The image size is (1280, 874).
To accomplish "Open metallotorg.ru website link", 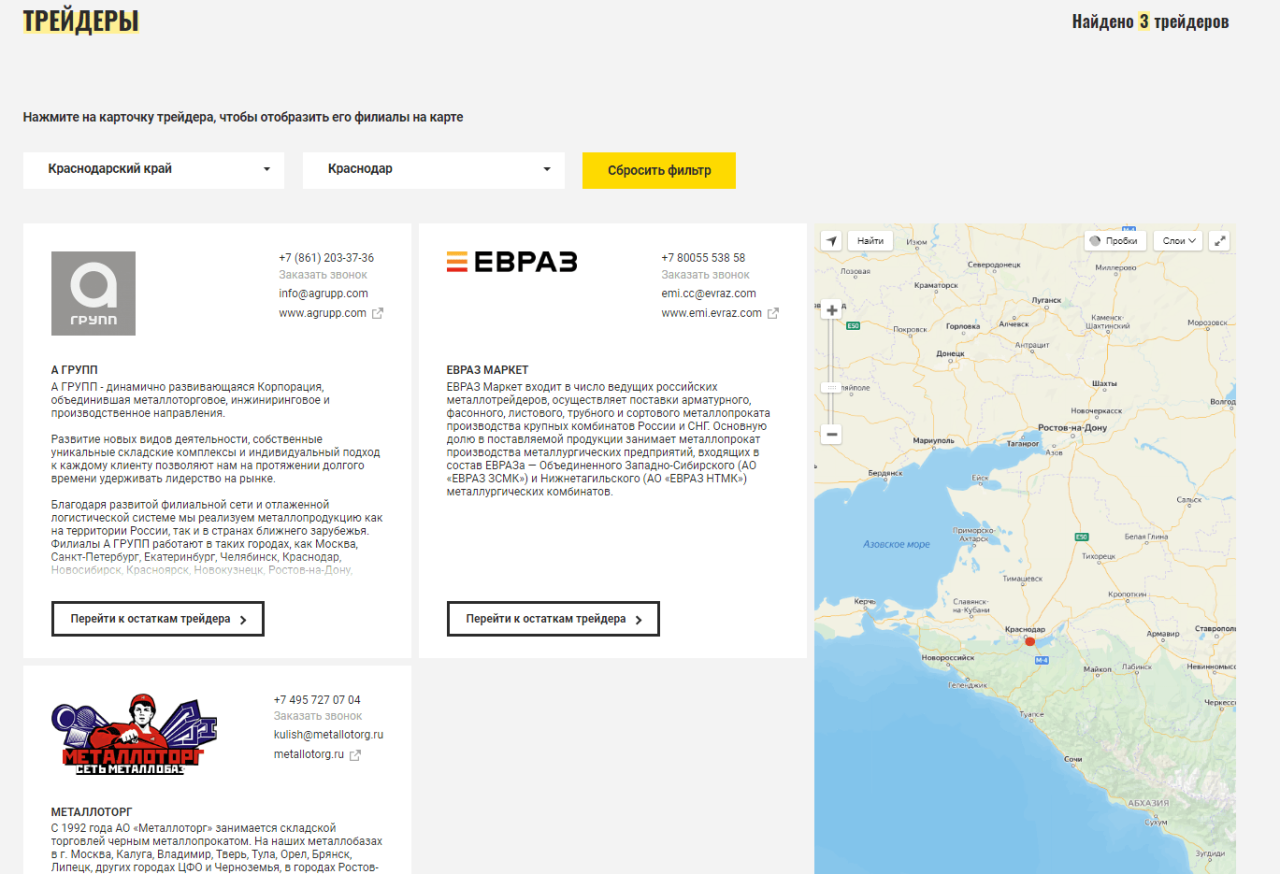I will (x=309, y=754).
